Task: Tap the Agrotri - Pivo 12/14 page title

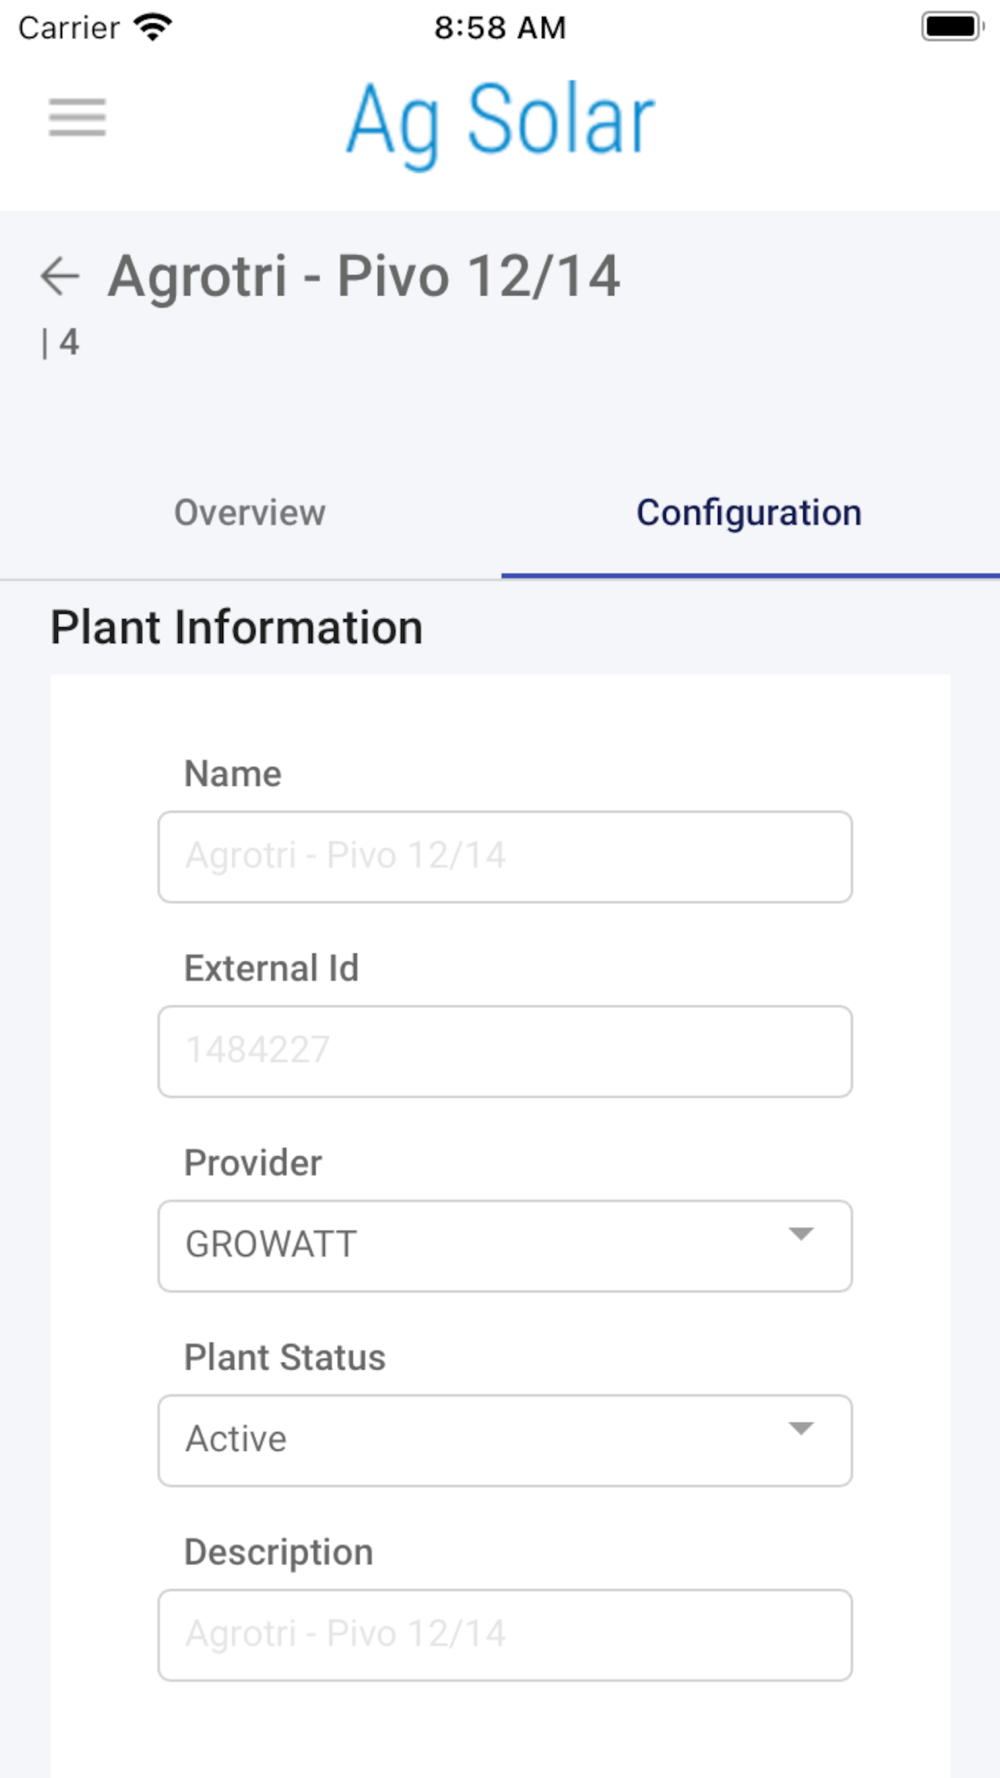Action: click(x=364, y=276)
